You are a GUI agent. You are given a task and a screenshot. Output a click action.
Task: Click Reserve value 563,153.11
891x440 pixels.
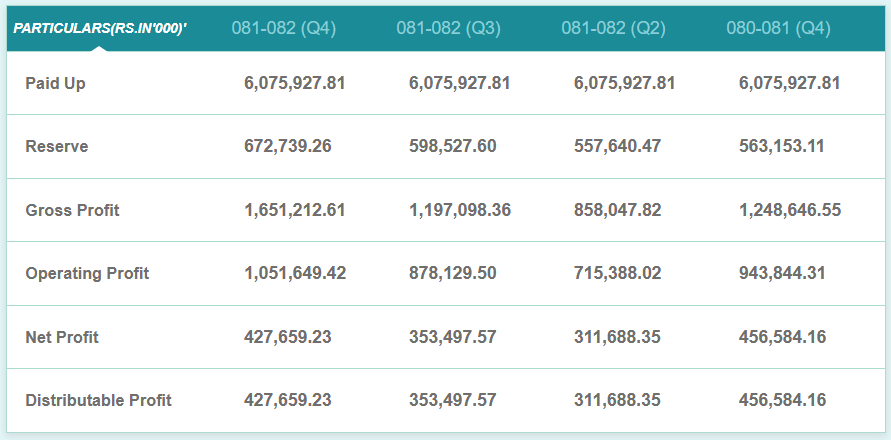click(782, 146)
